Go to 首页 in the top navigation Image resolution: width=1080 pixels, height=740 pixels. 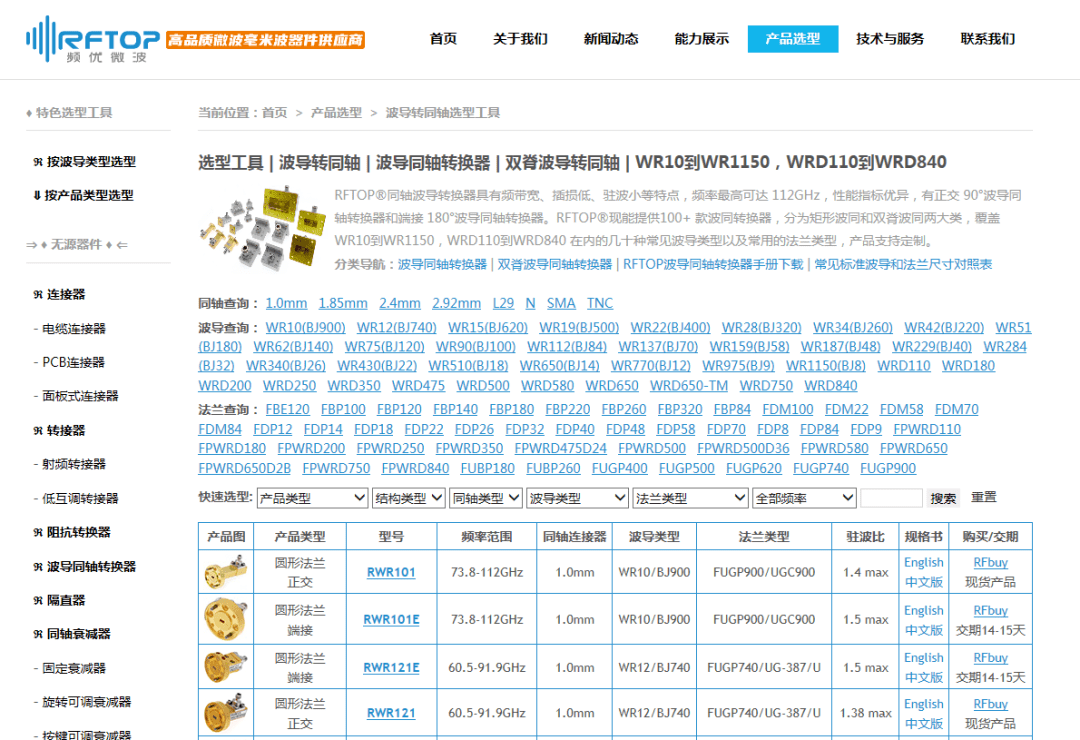443,39
